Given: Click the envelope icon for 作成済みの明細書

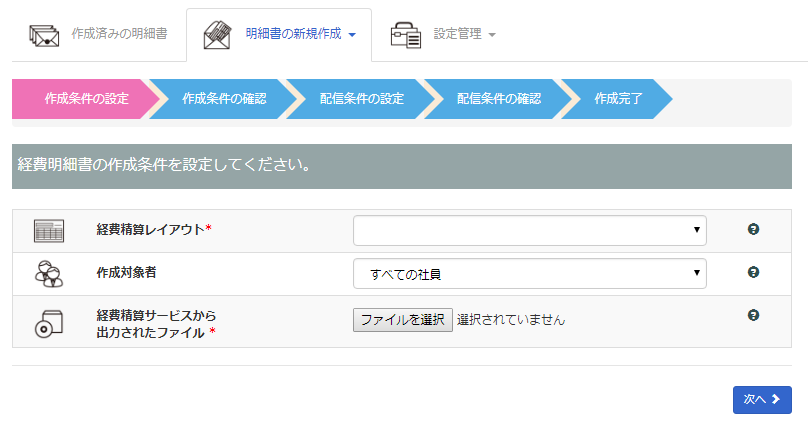Looking at the screenshot, I should click(44, 35).
